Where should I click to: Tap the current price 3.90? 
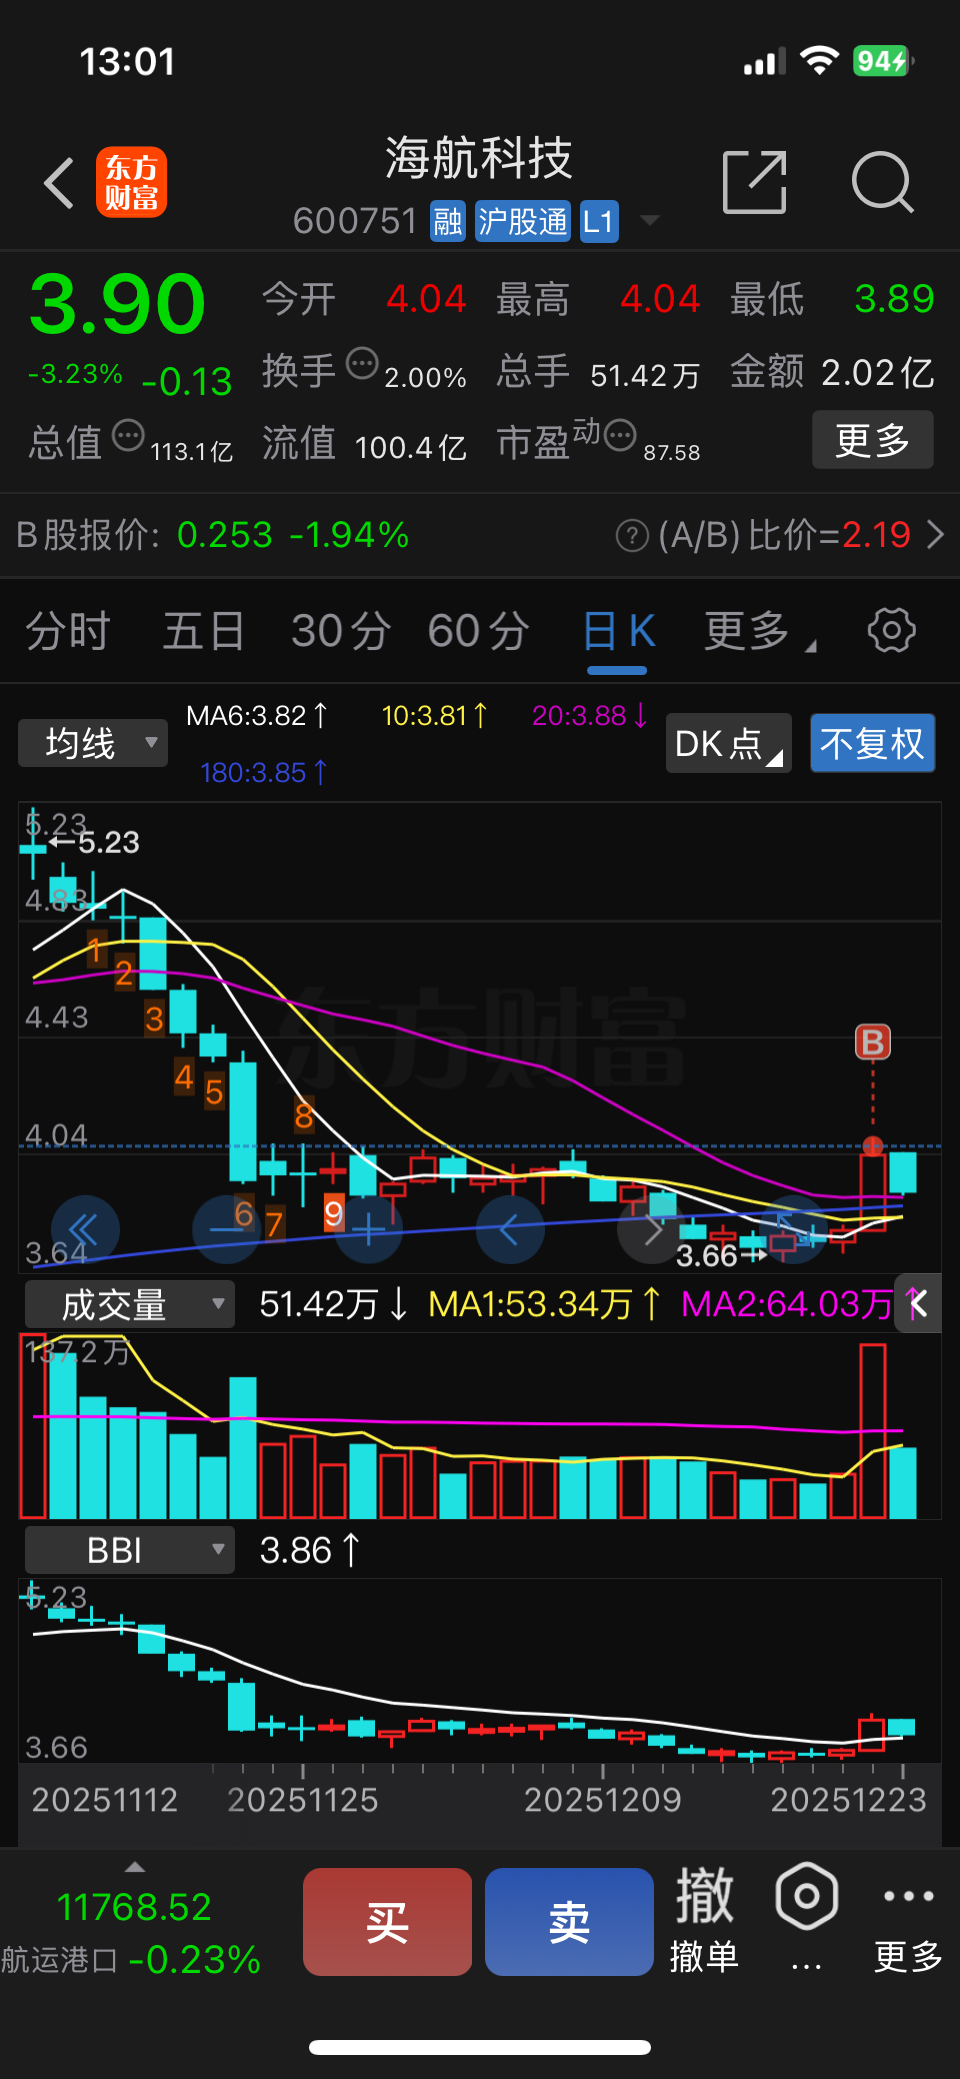(117, 304)
